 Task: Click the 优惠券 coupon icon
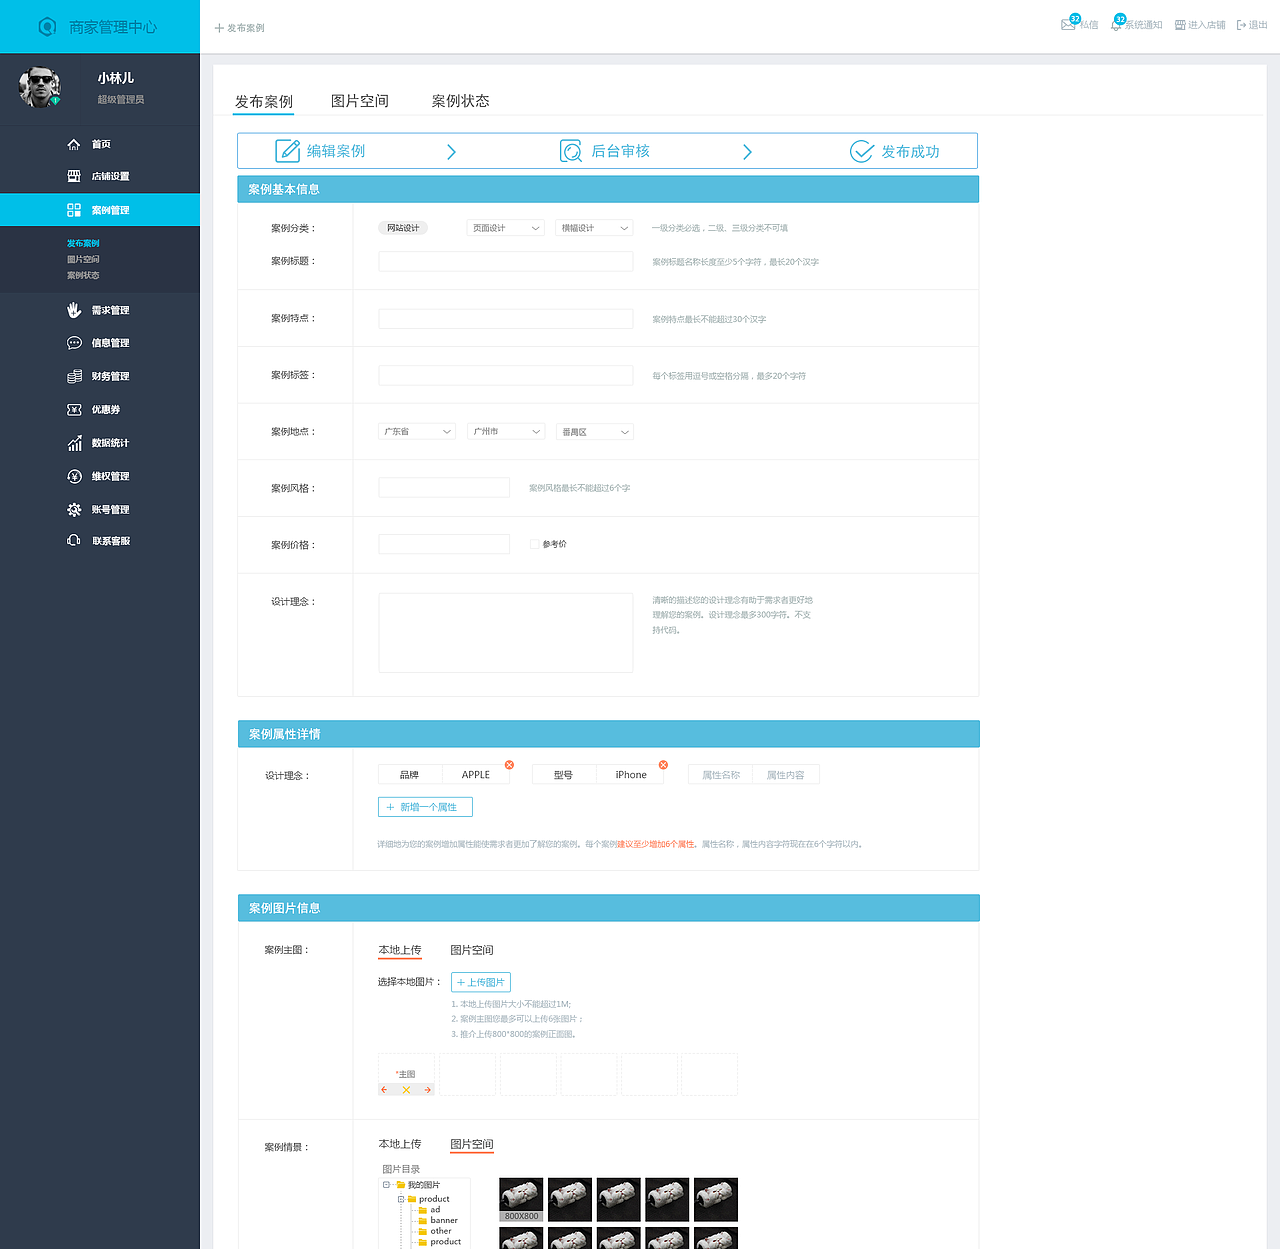74,410
